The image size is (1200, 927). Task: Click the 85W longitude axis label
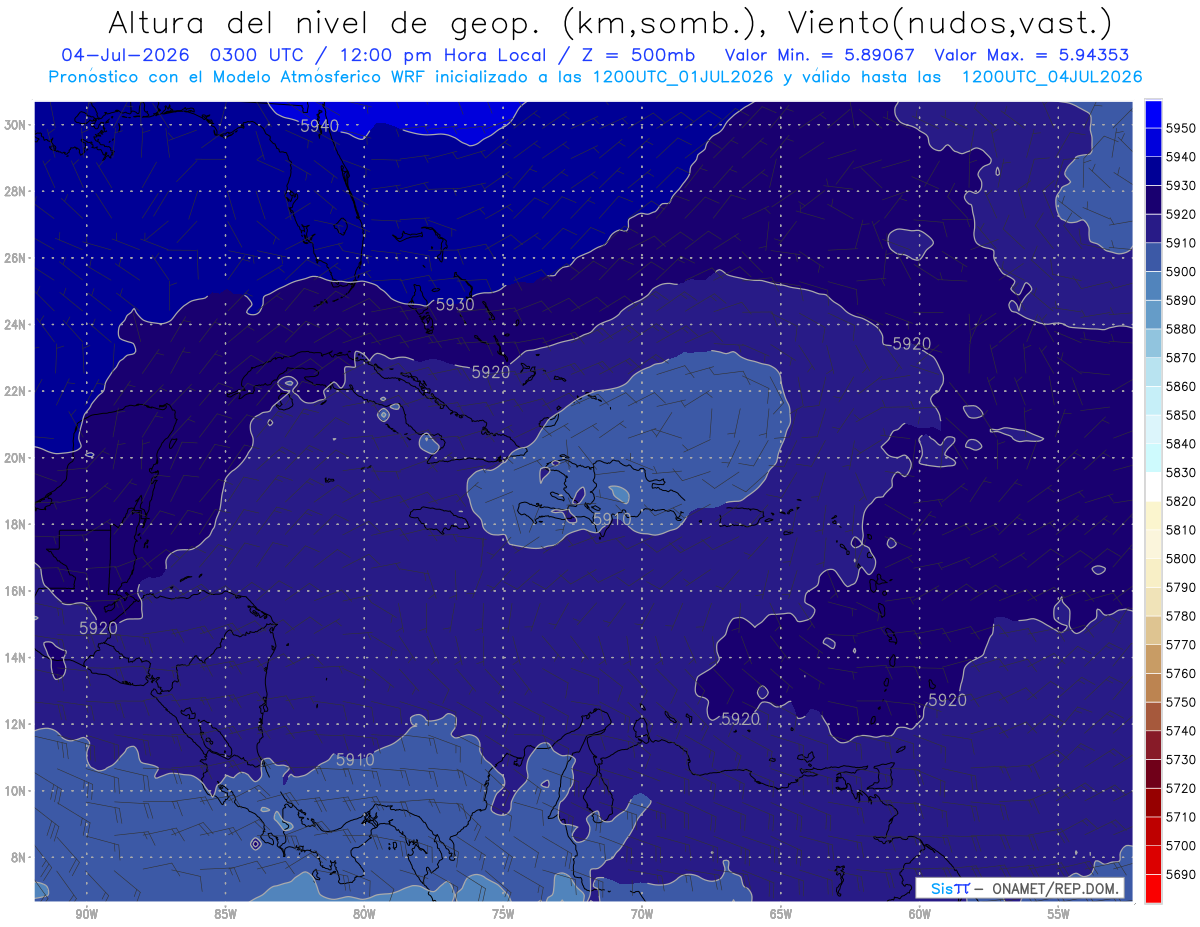click(225, 914)
